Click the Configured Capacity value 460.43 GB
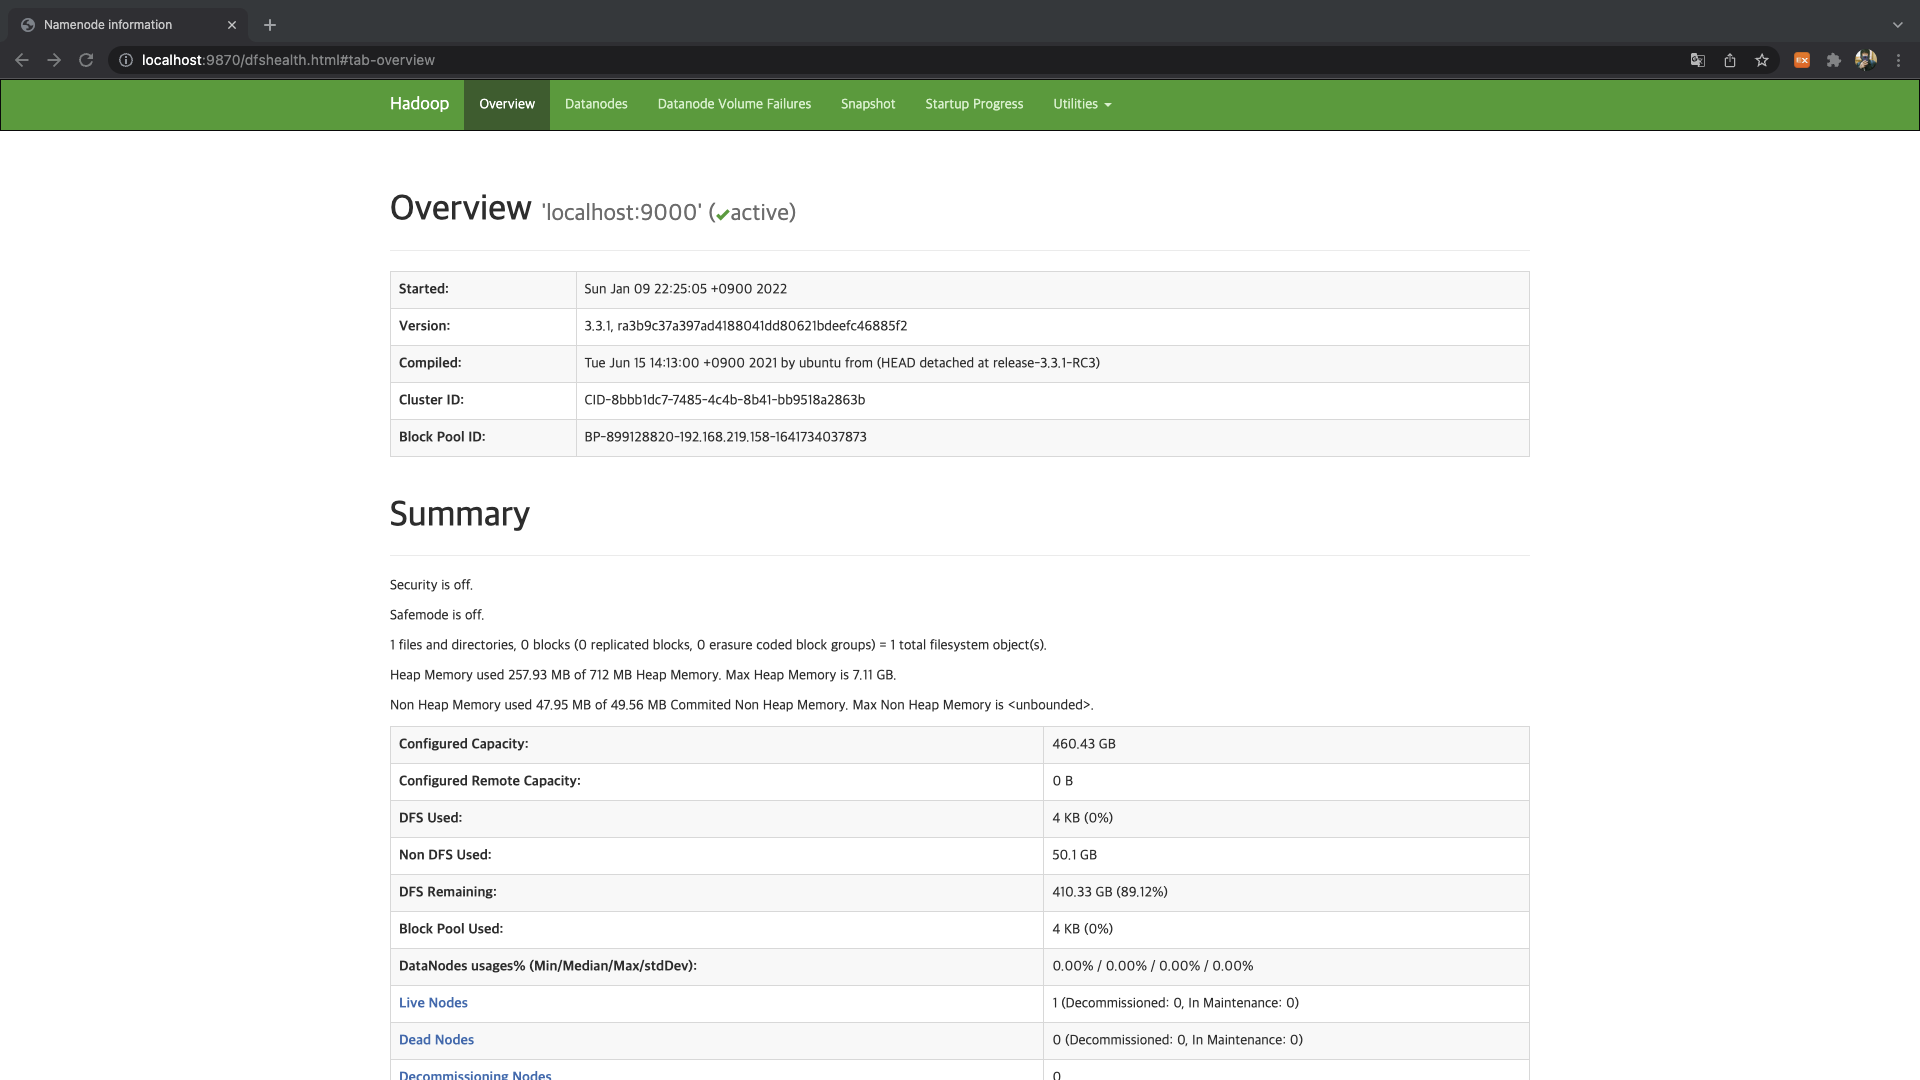1920x1080 pixels. coord(1084,744)
